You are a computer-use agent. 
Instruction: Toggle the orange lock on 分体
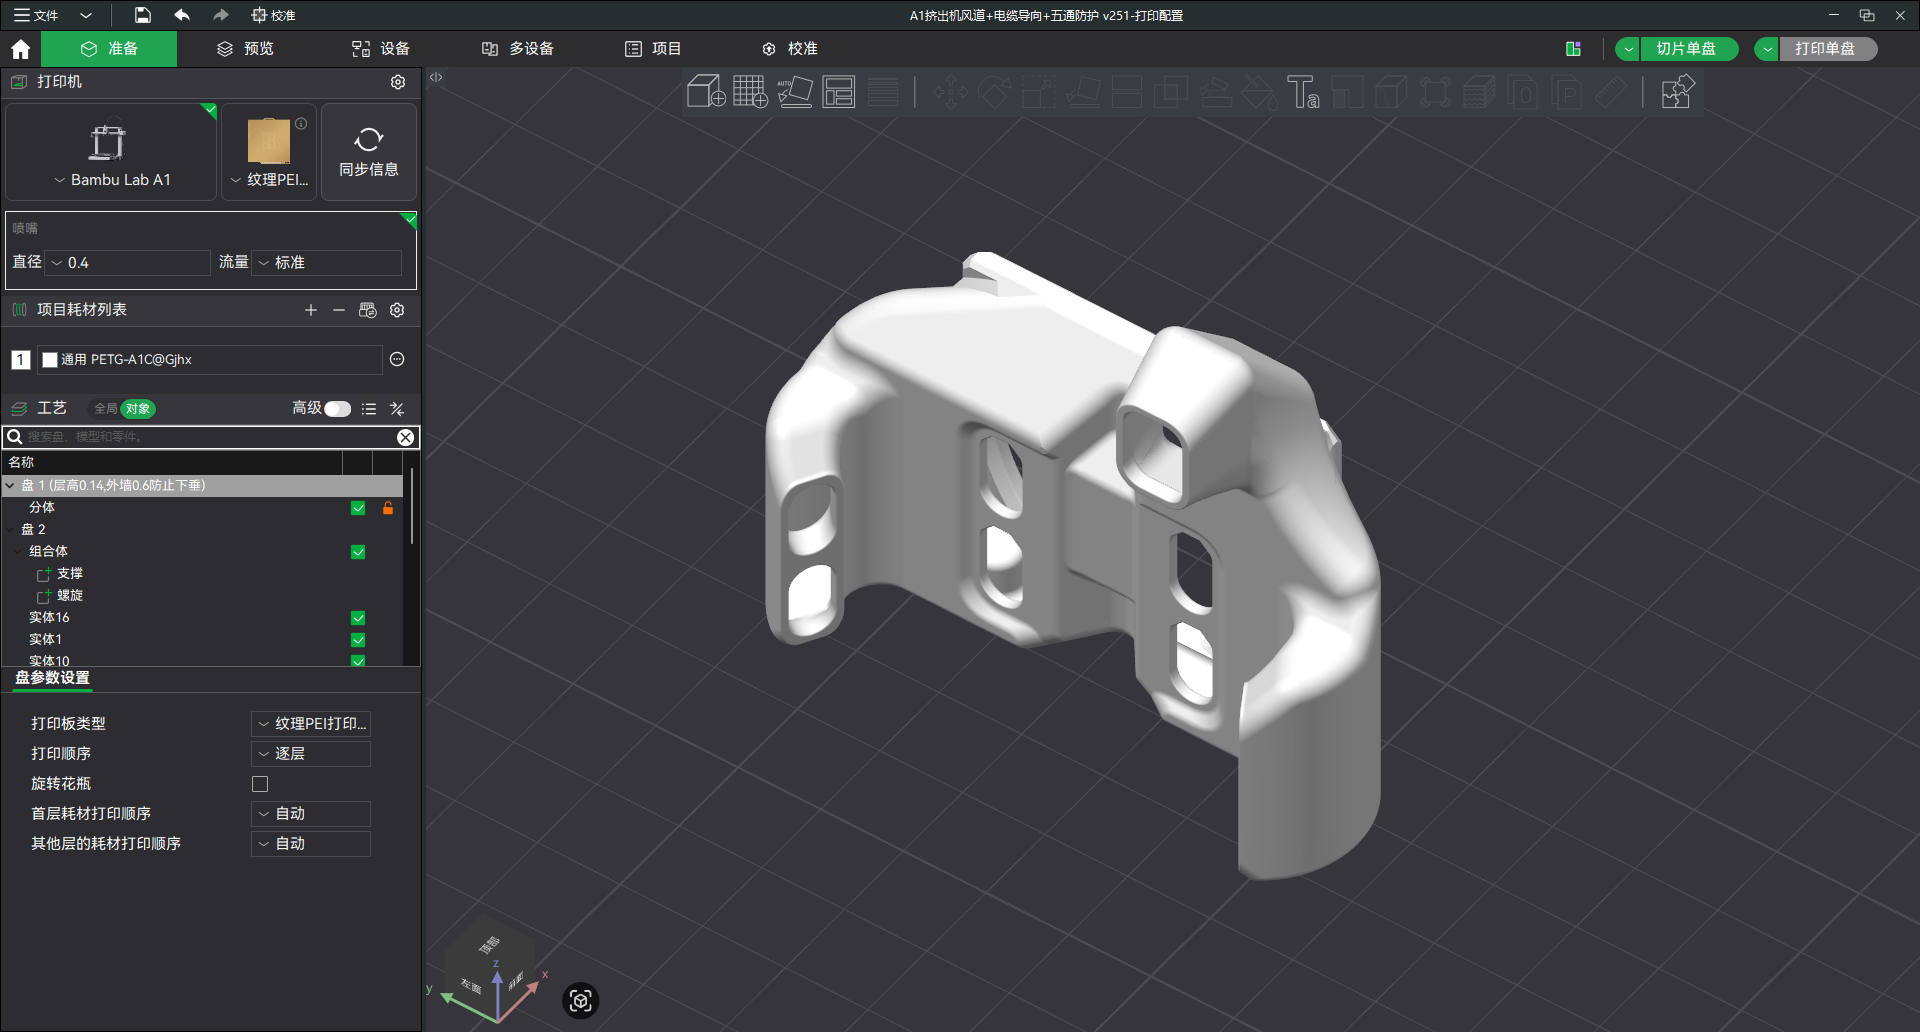click(388, 508)
